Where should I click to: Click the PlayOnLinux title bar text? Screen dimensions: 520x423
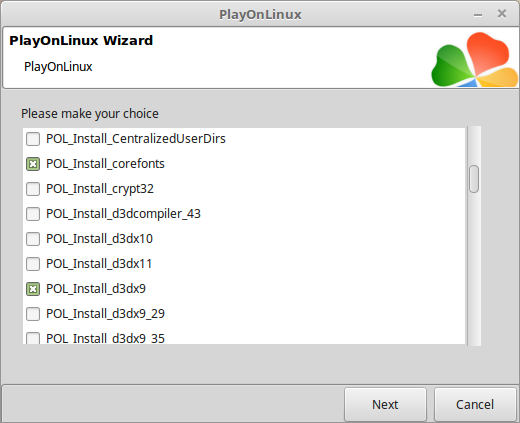point(260,15)
